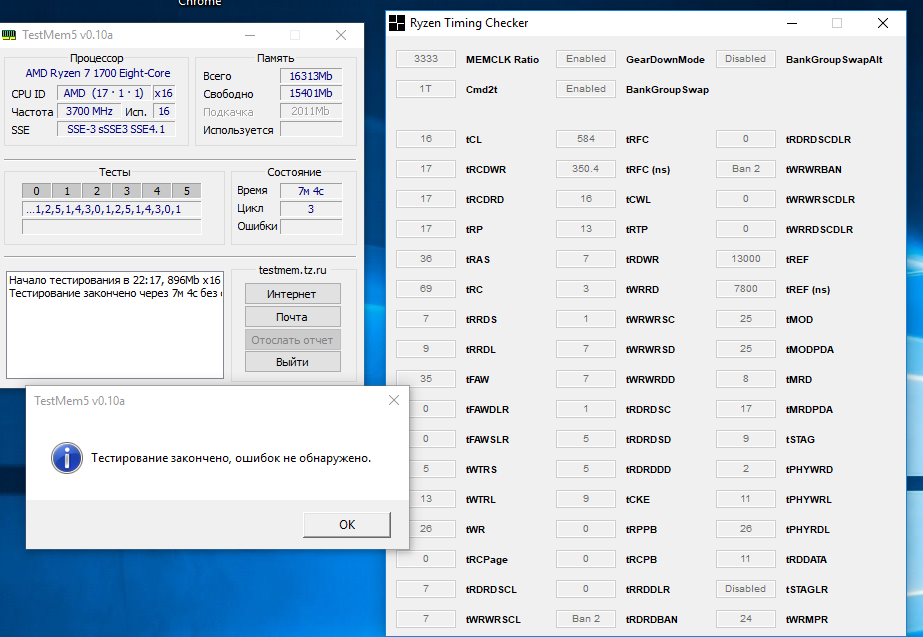This screenshot has width=923, height=637.
Task: Minimize the Ryzen Timing Checker window
Action: (x=792, y=23)
